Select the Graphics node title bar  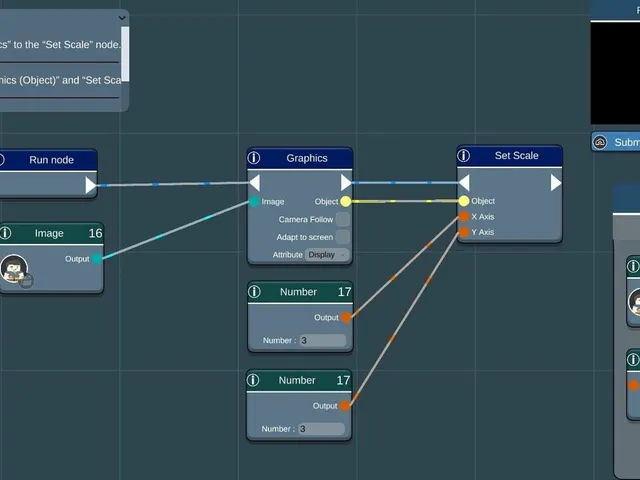pyautogui.click(x=300, y=158)
